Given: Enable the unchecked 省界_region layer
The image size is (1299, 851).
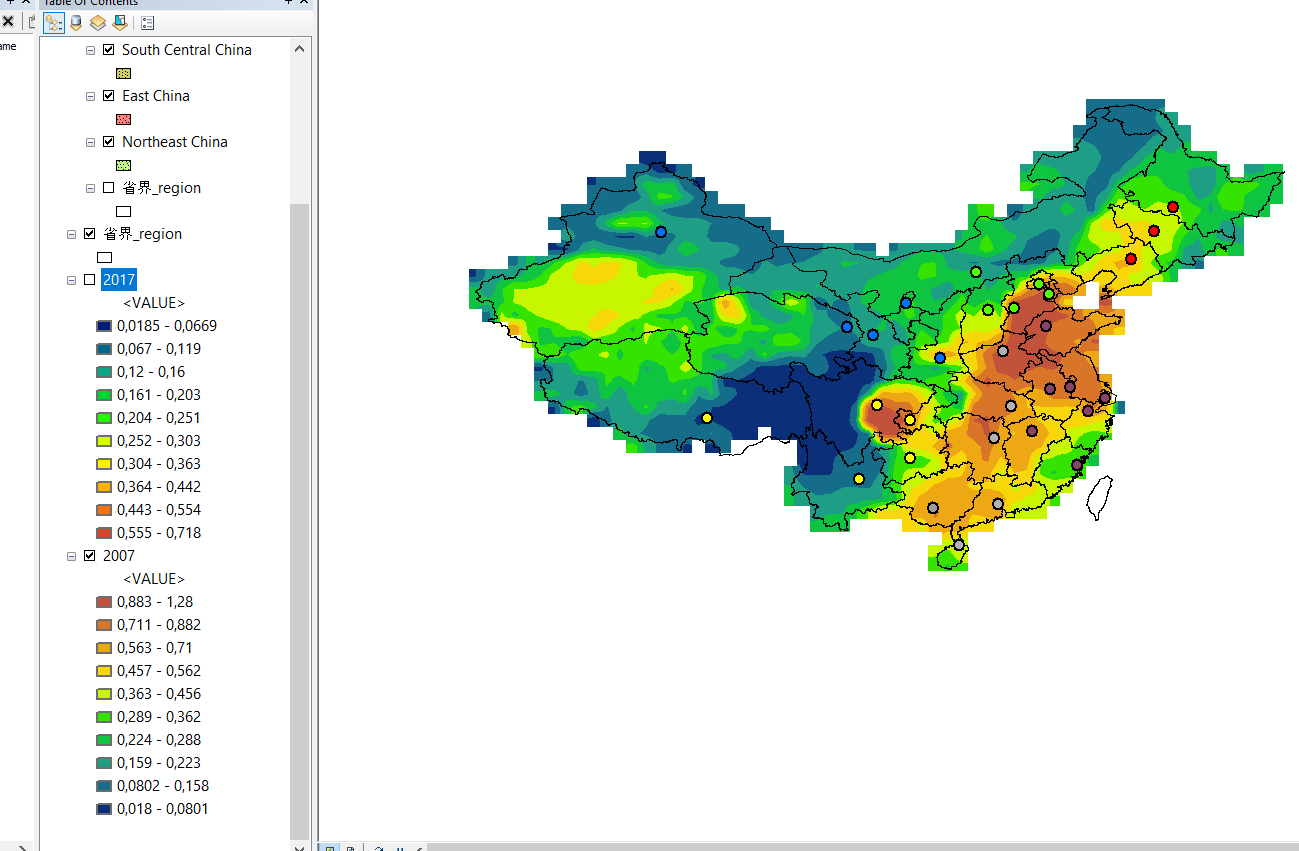Looking at the screenshot, I should (x=109, y=187).
